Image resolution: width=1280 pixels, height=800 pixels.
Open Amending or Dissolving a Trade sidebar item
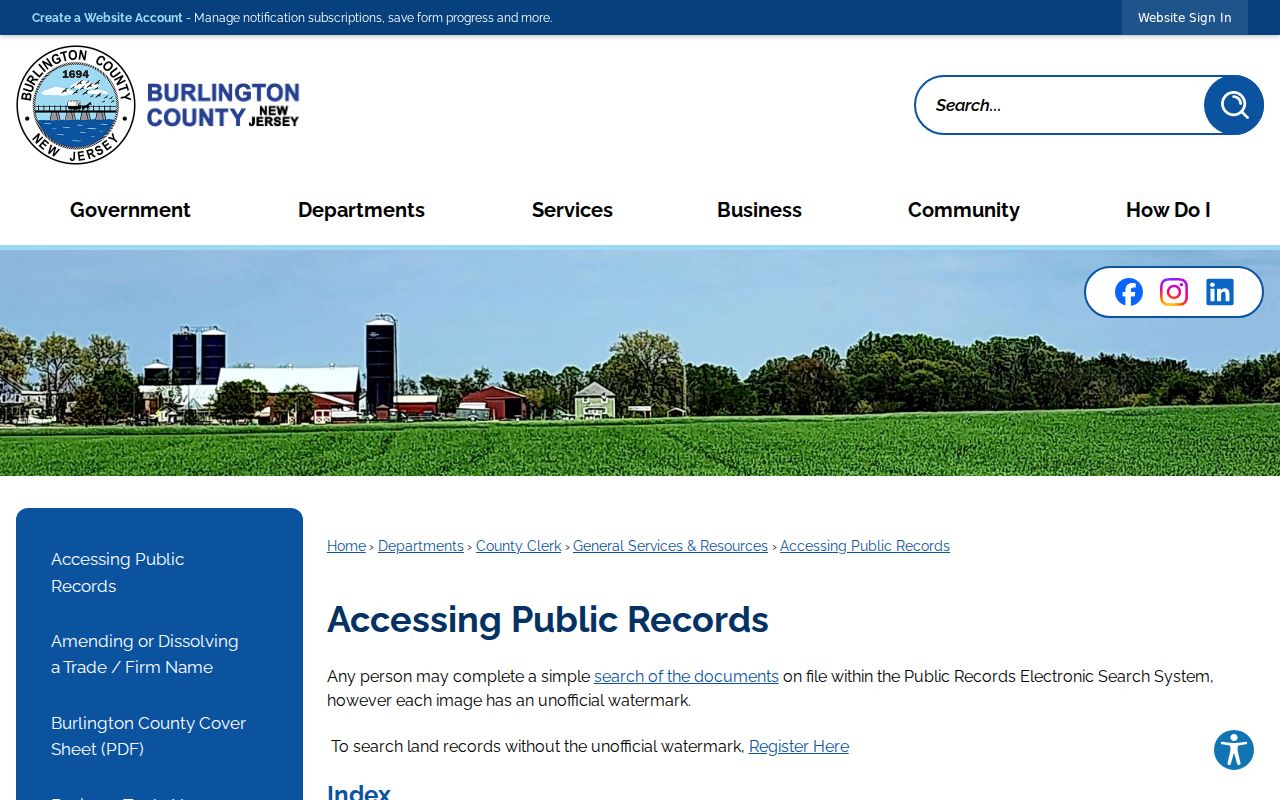coord(145,654)
